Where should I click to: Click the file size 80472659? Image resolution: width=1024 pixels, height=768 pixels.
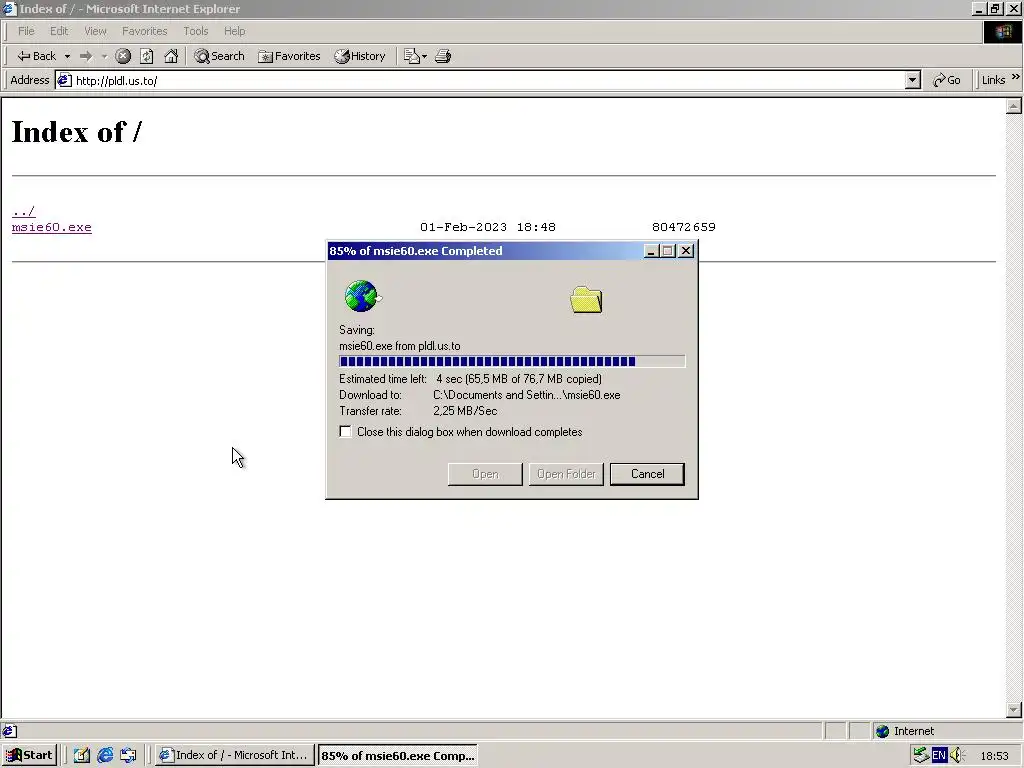click(x=684, y=227)
